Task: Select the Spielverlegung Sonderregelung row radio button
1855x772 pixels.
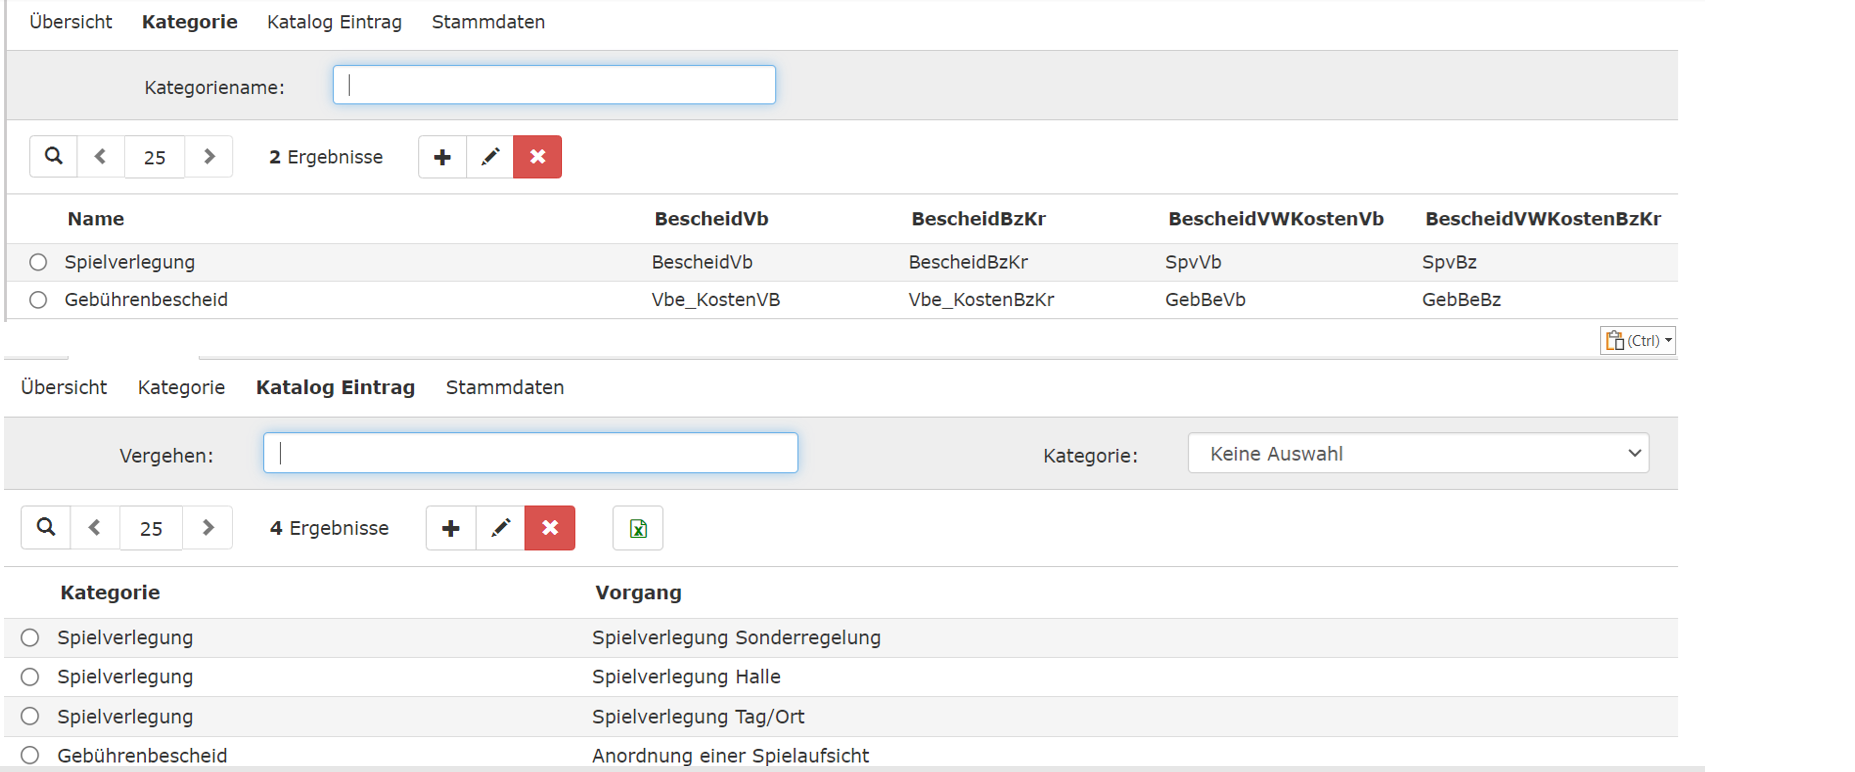Action: [x=30, y=638]
